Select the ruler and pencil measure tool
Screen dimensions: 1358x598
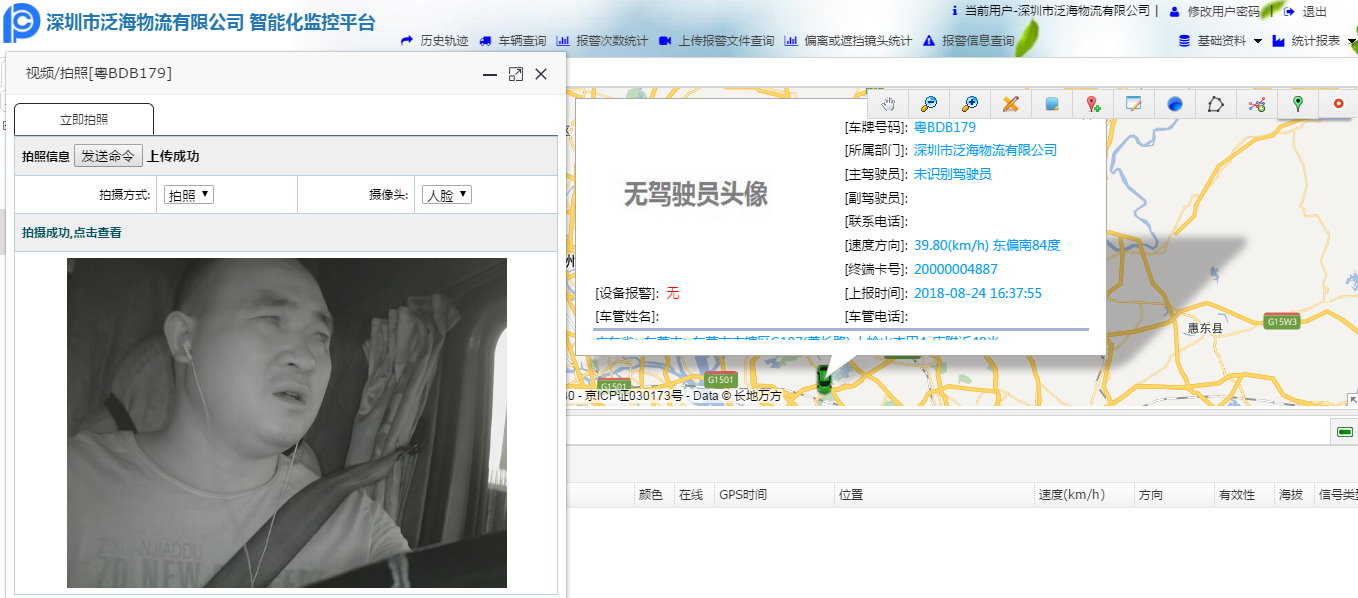tap(1011, 104)
